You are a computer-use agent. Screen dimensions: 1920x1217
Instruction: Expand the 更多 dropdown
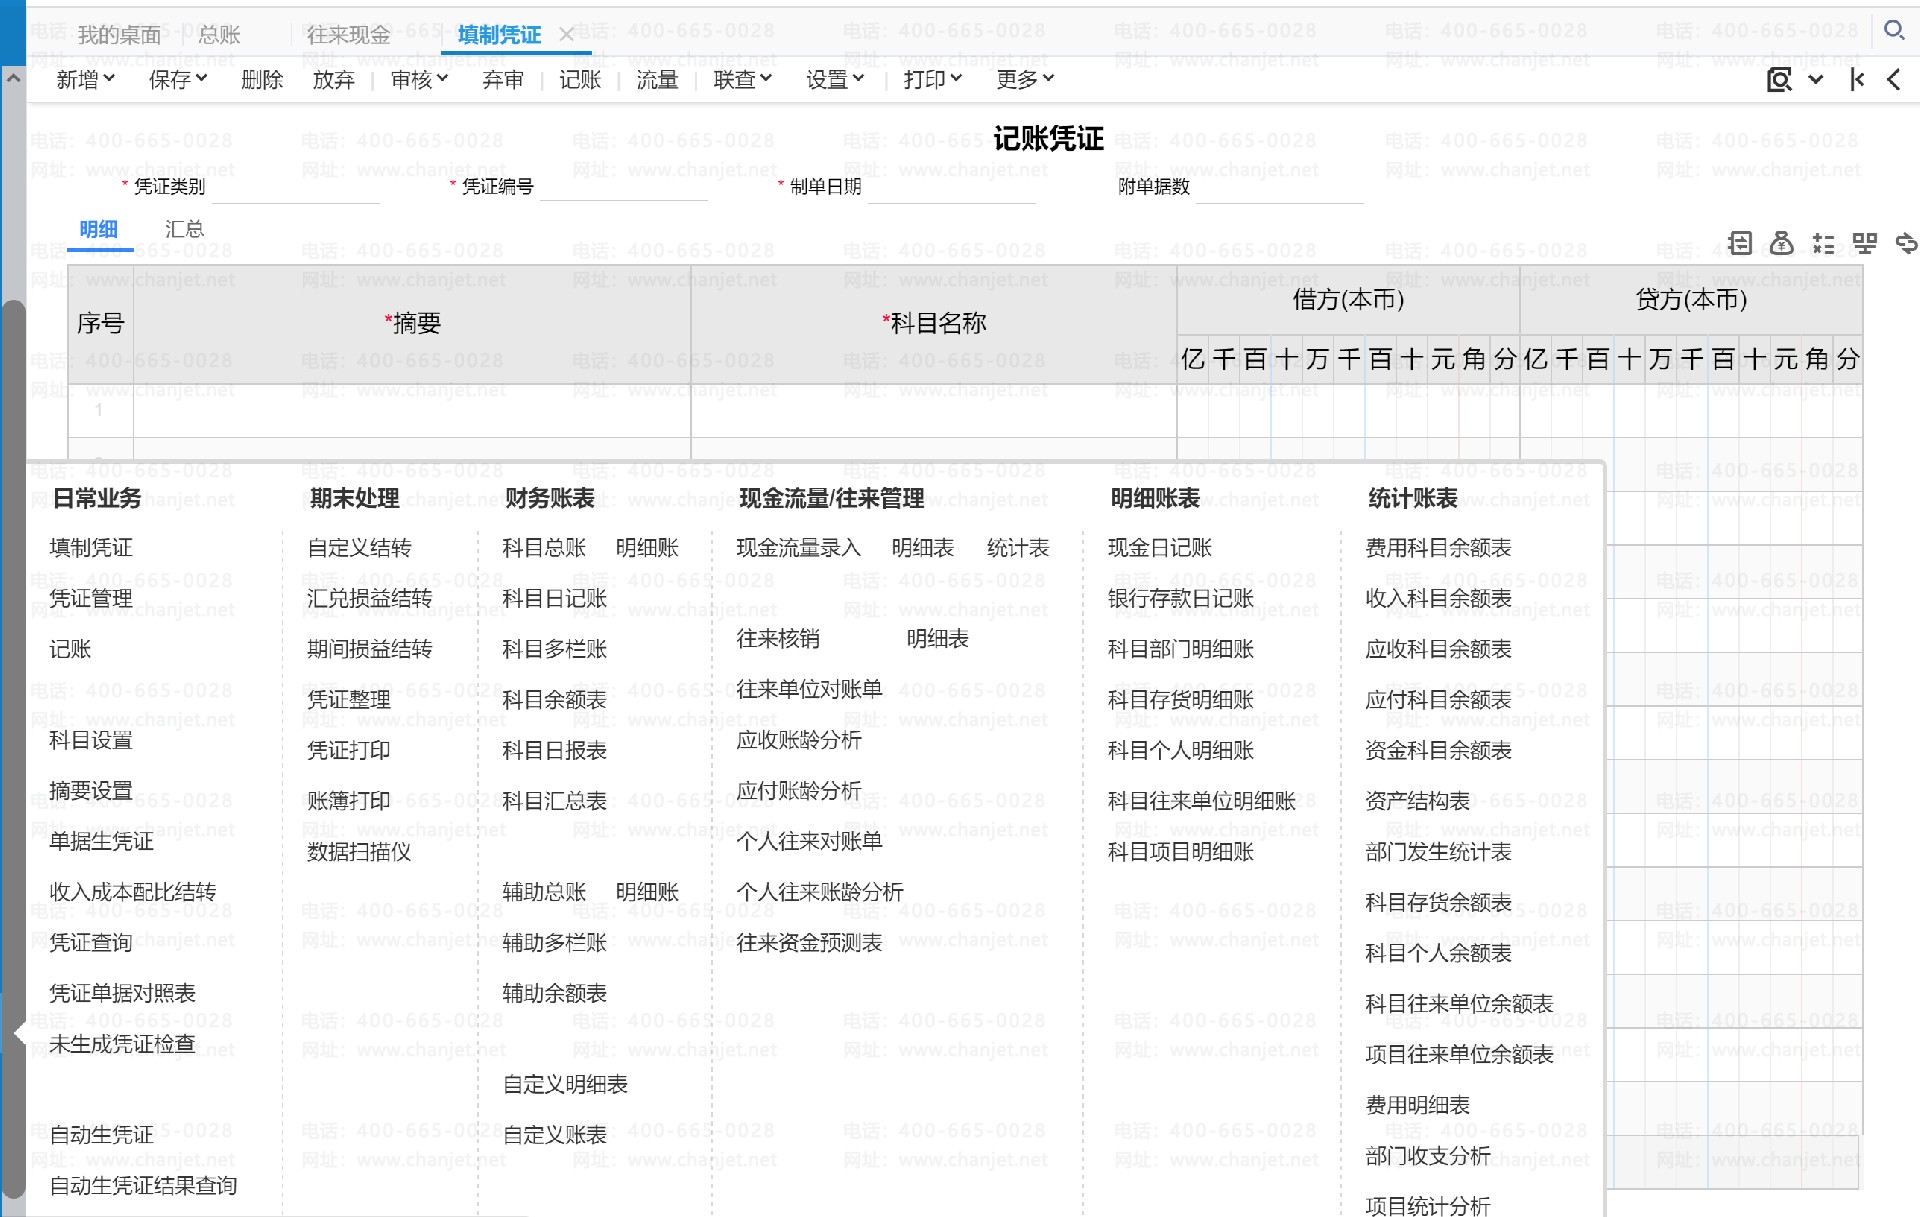1024,80
